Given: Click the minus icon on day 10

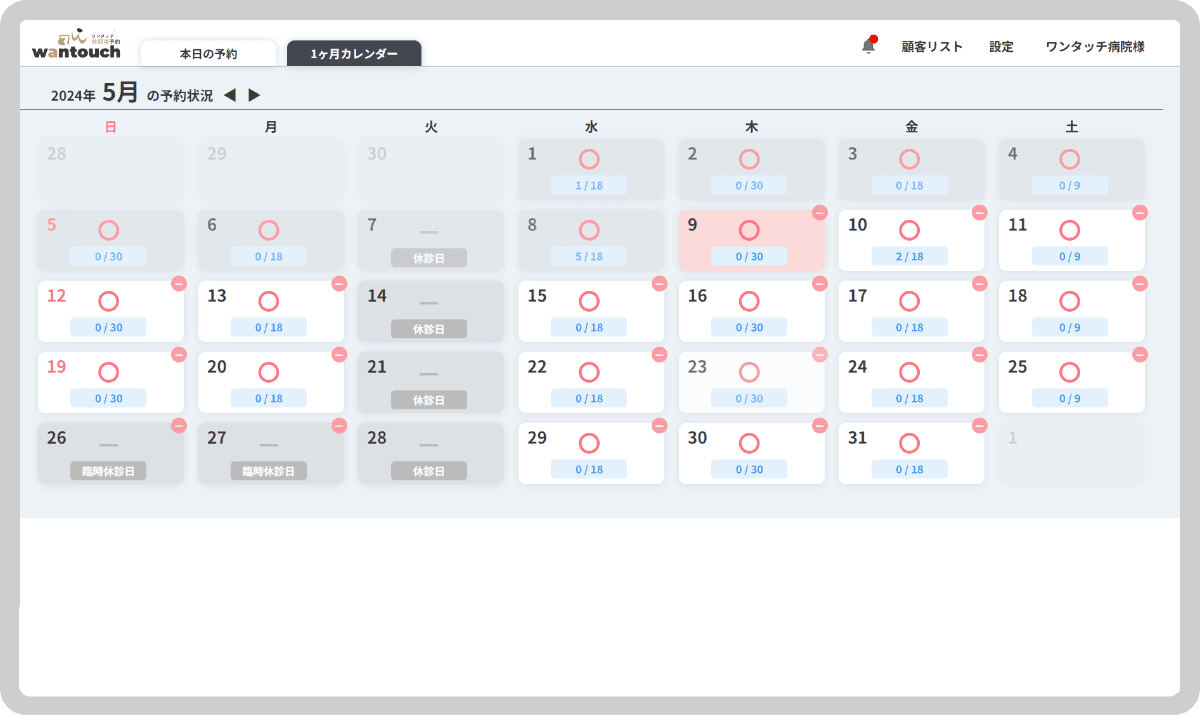Looking at the screenshot, I should (980, 212).
